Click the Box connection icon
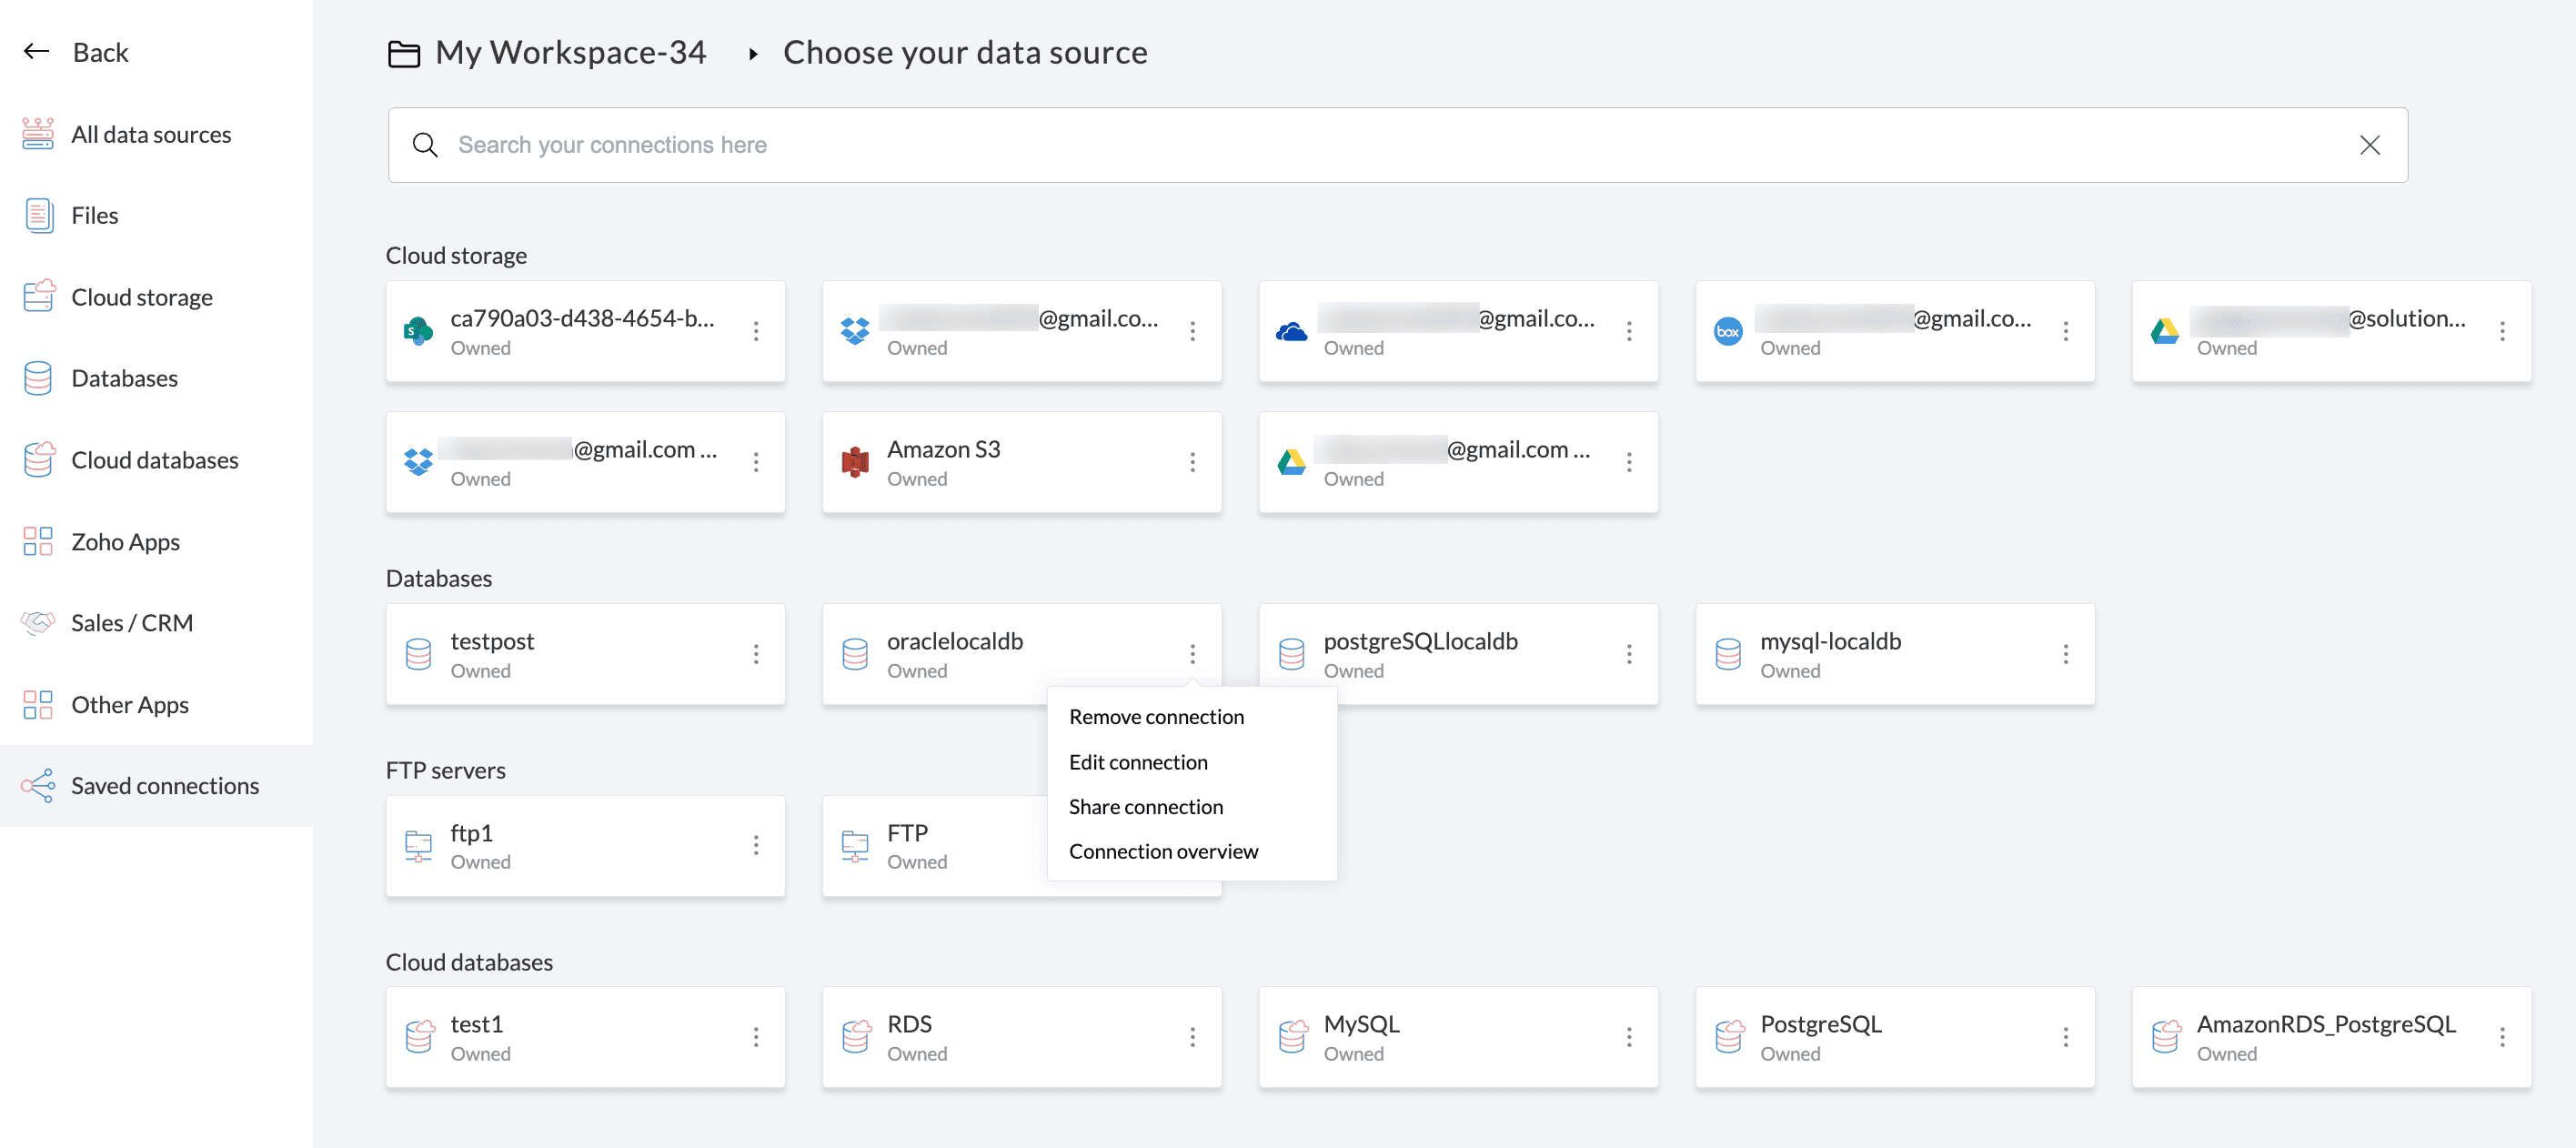This screenshot has width=2576, height=1148. [1727, 331]
